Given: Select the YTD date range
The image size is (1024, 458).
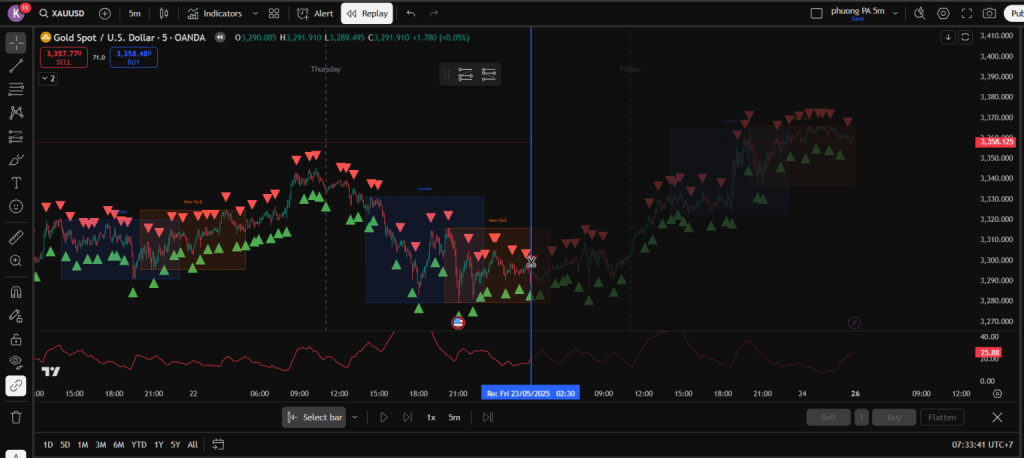Looking at the screenshot, I should pyautogui.click(x=138, y=444).
